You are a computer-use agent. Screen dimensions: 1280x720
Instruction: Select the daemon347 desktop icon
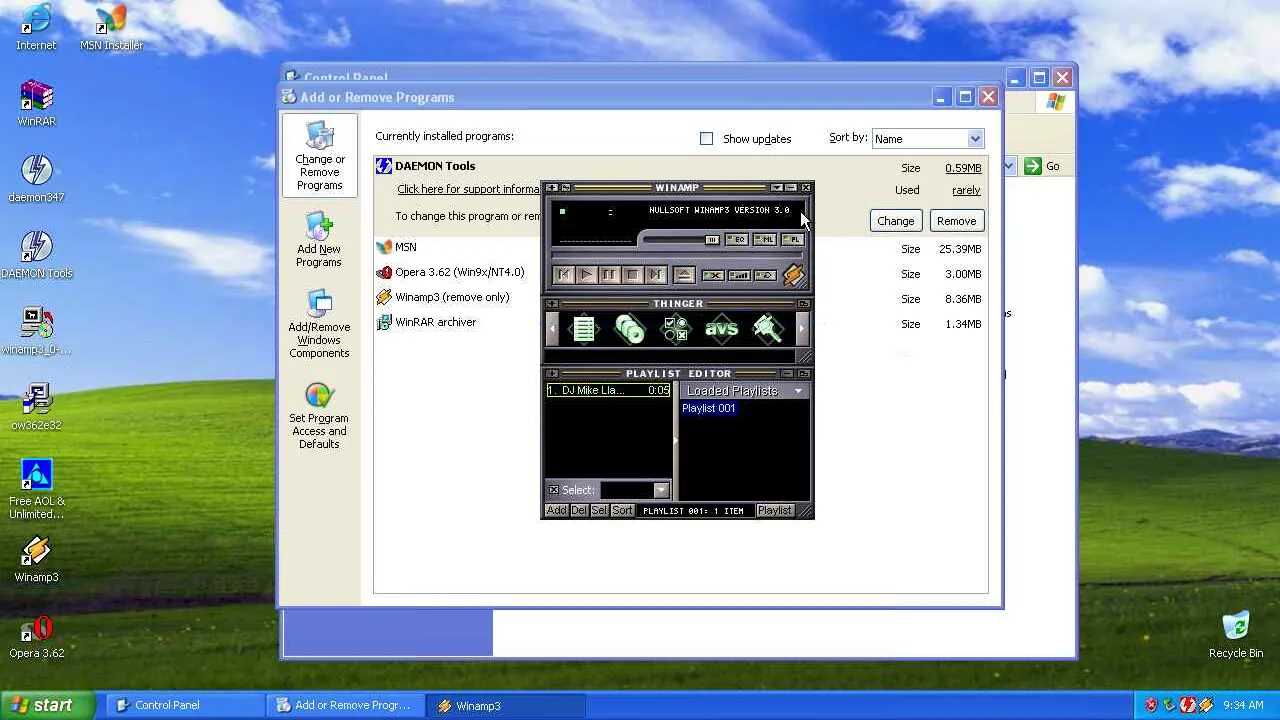pyautogui.click(x=37, y=180)
